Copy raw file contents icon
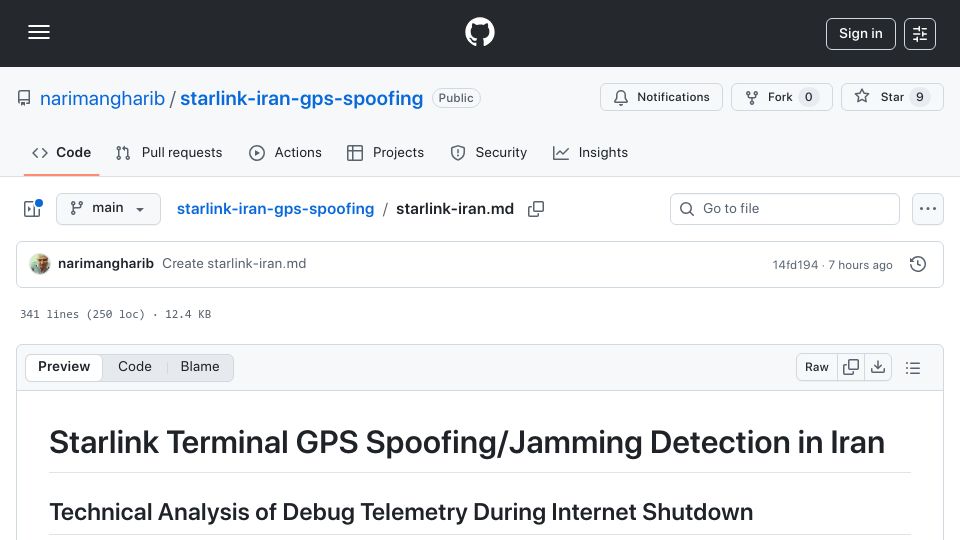Screen dimensions: 960x540 [x=851, y=367]
